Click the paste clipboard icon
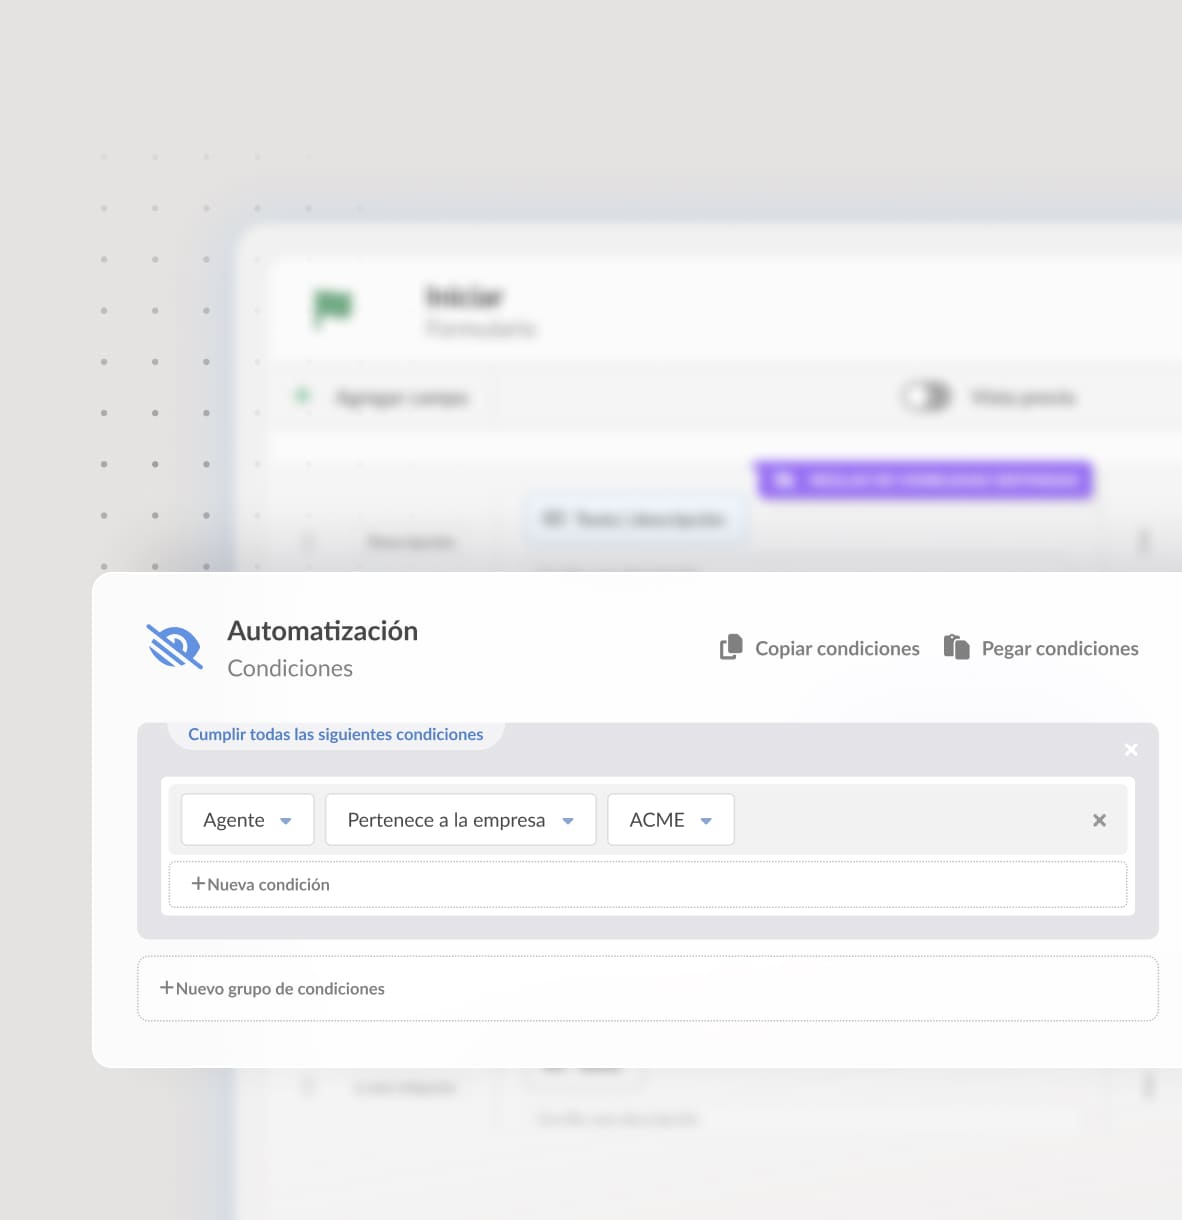 pyautogui.click(x=957, y=647)
